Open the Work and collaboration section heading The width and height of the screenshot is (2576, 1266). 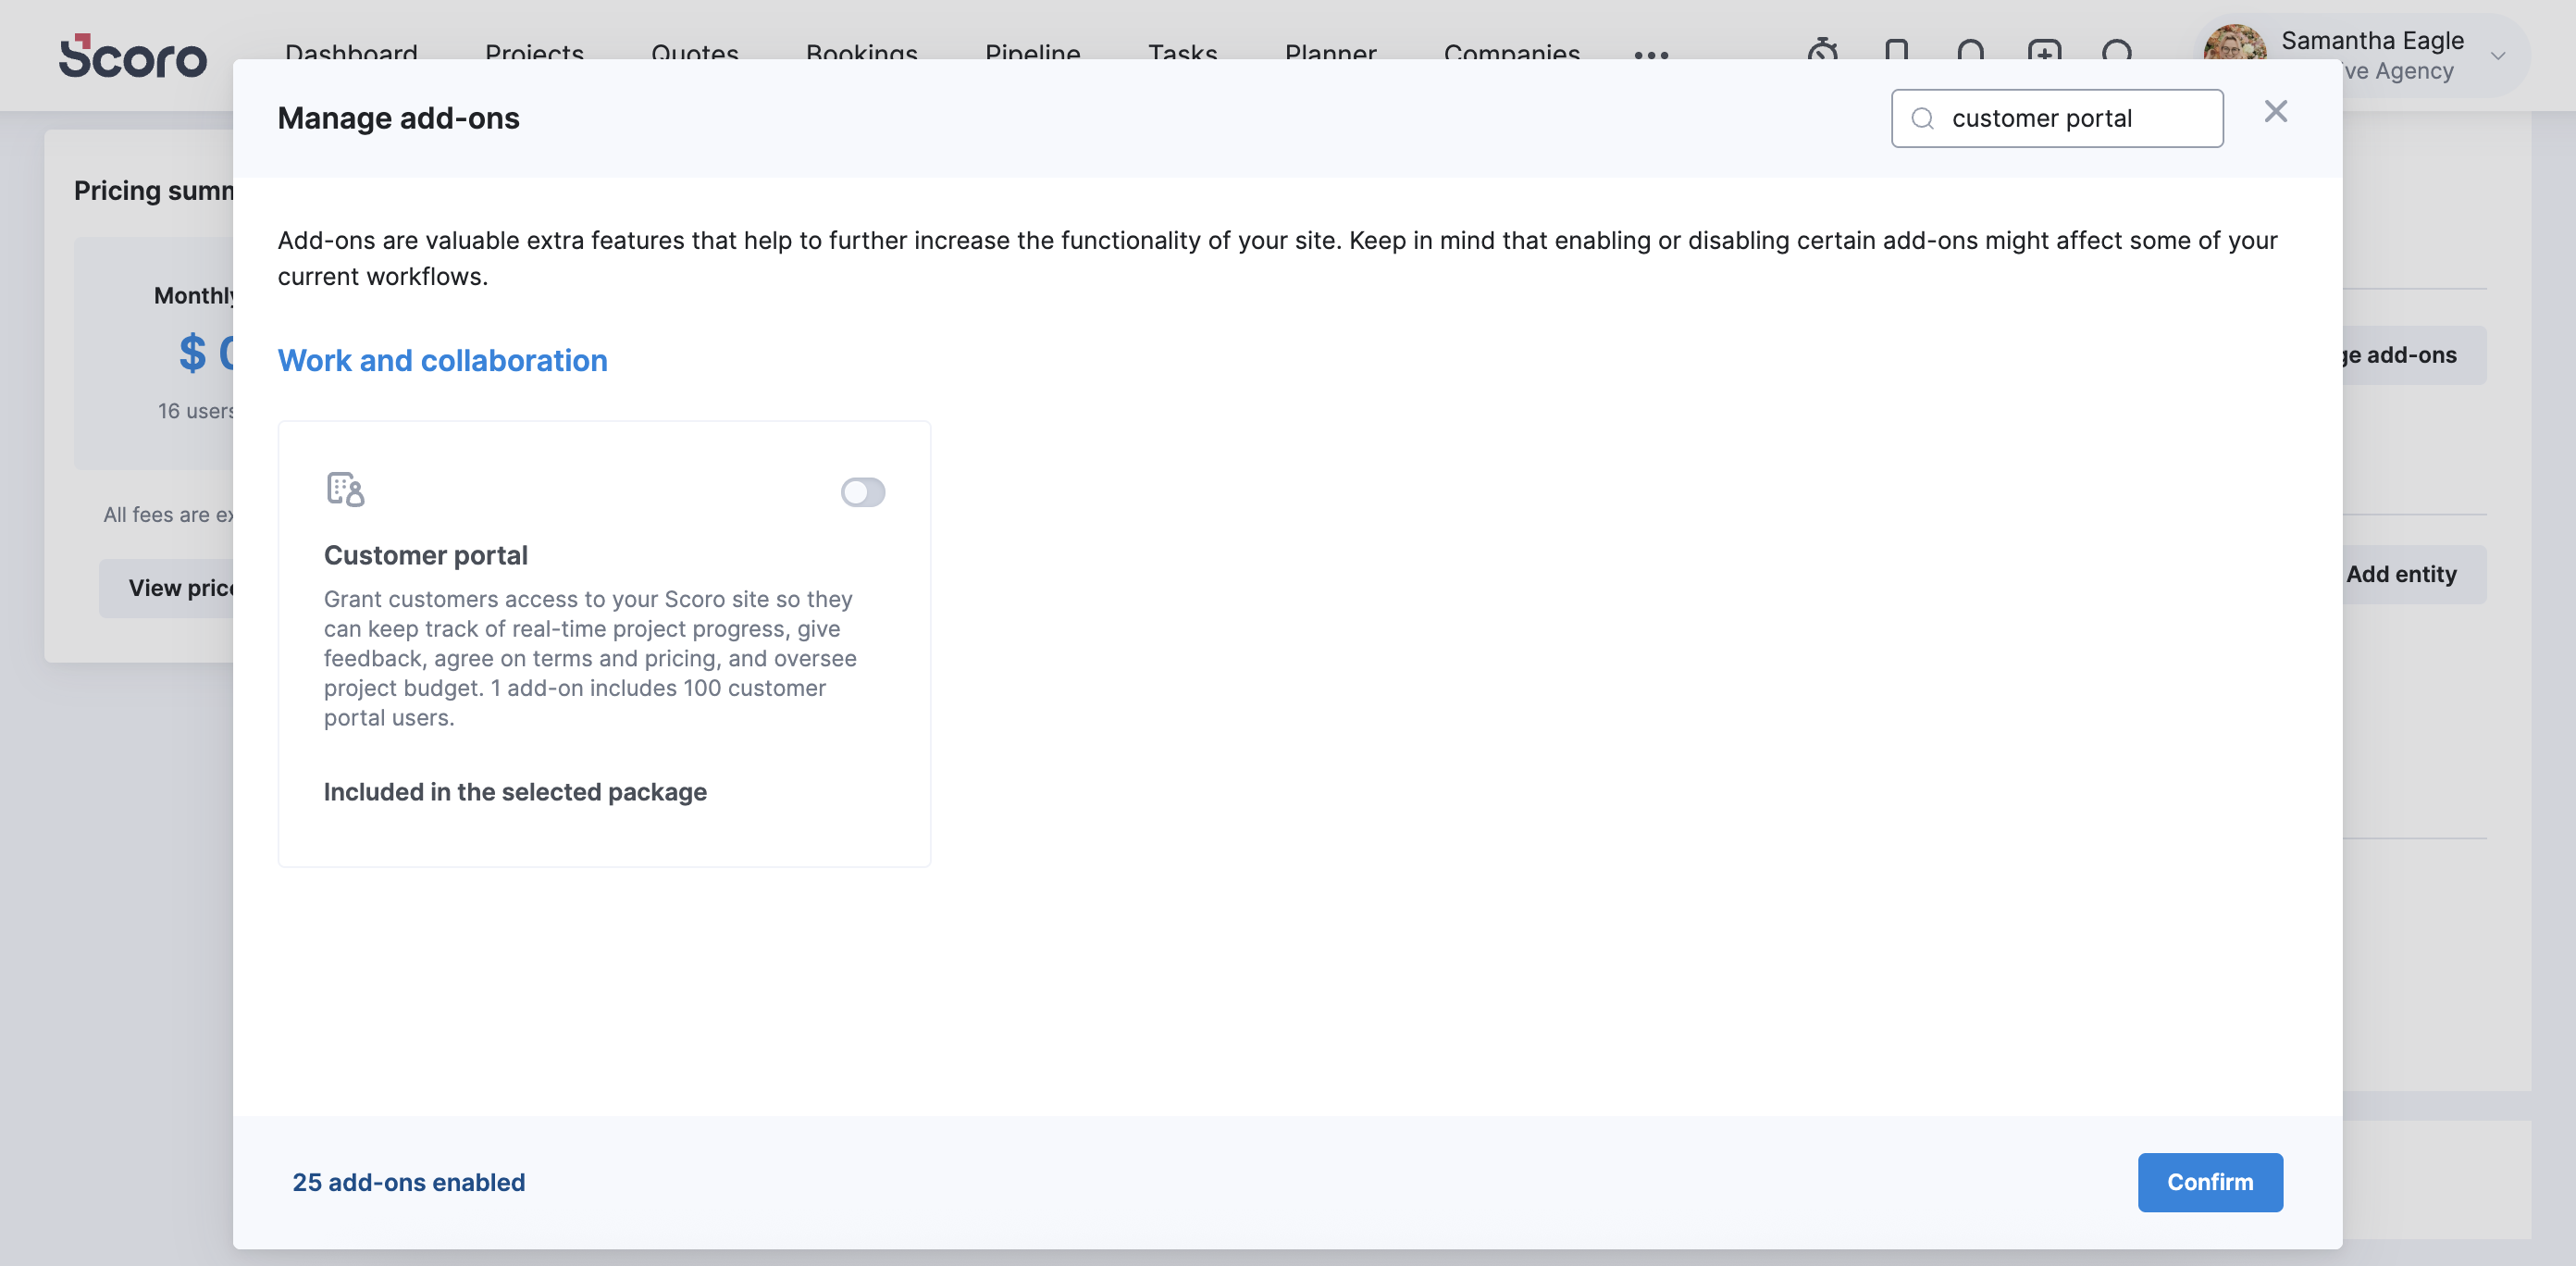(443, 360)
